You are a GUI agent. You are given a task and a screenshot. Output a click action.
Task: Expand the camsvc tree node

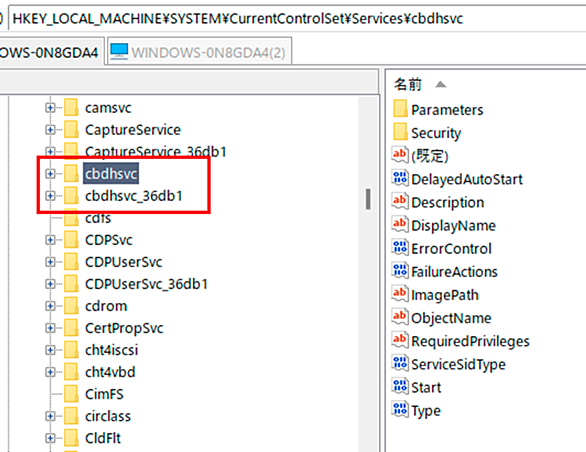coord(50,108)
